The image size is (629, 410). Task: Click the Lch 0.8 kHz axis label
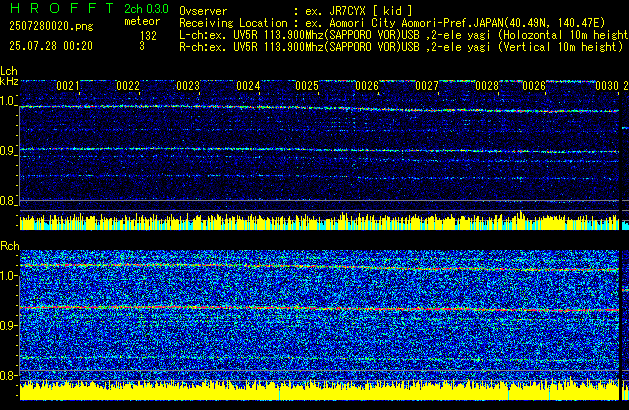[x=8, y=201]
